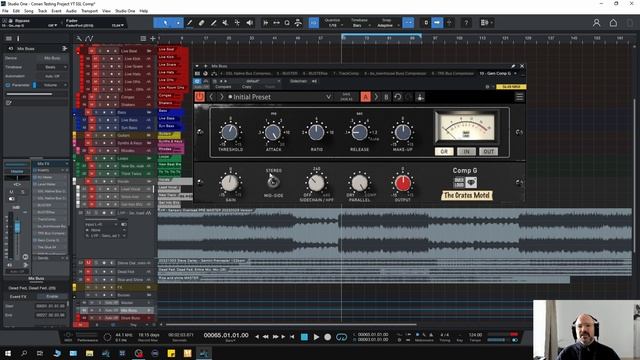Click the RATIO knob

coord(316,132)
